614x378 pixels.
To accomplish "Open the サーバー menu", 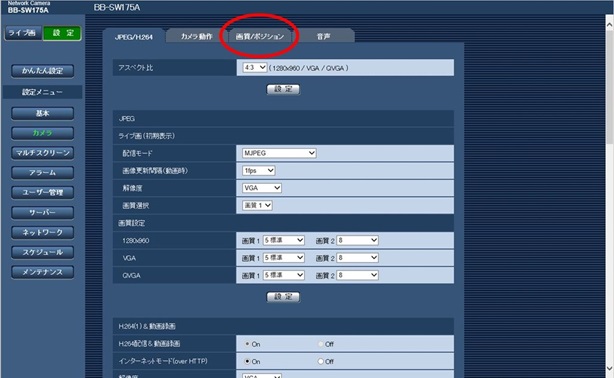I will [42, 212].
